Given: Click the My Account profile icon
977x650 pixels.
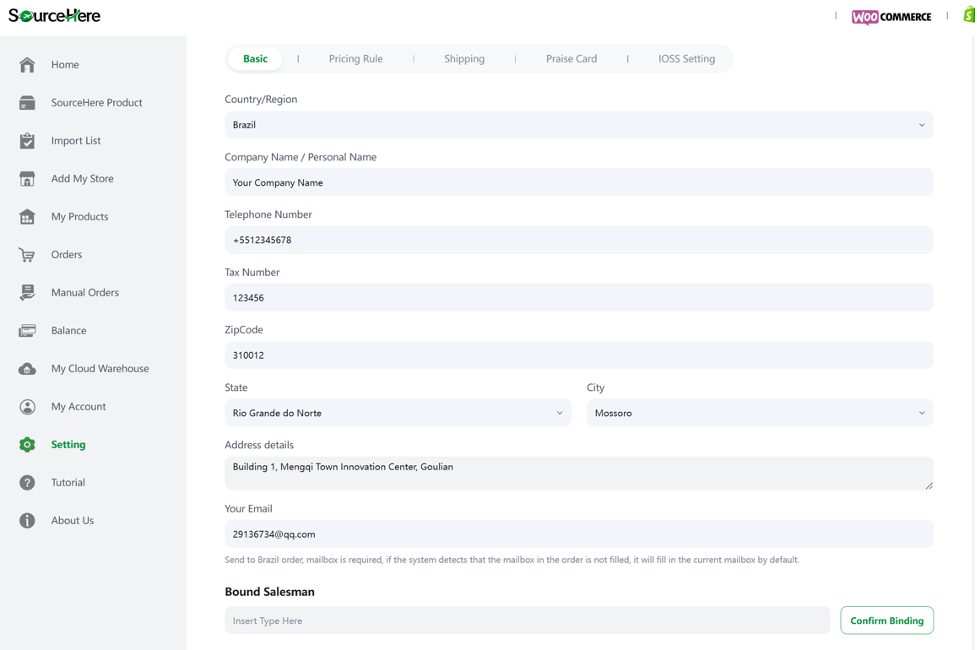Looking at the screenshot, I should point(27,407).
